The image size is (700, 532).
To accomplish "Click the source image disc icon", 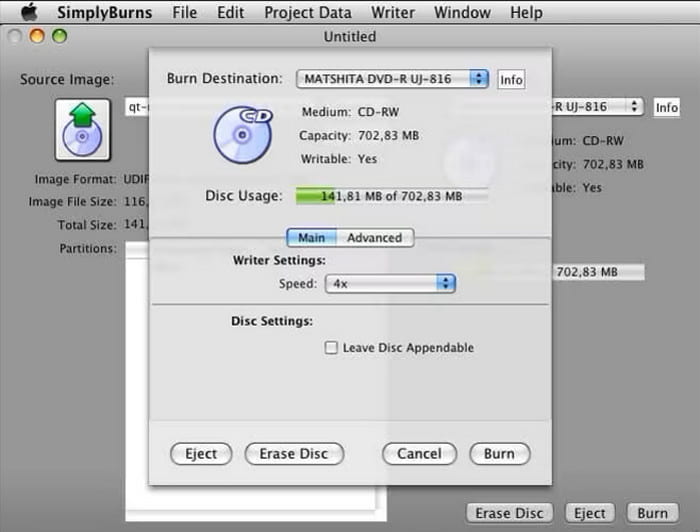I will pyautogui.click(x=83, y=129).
